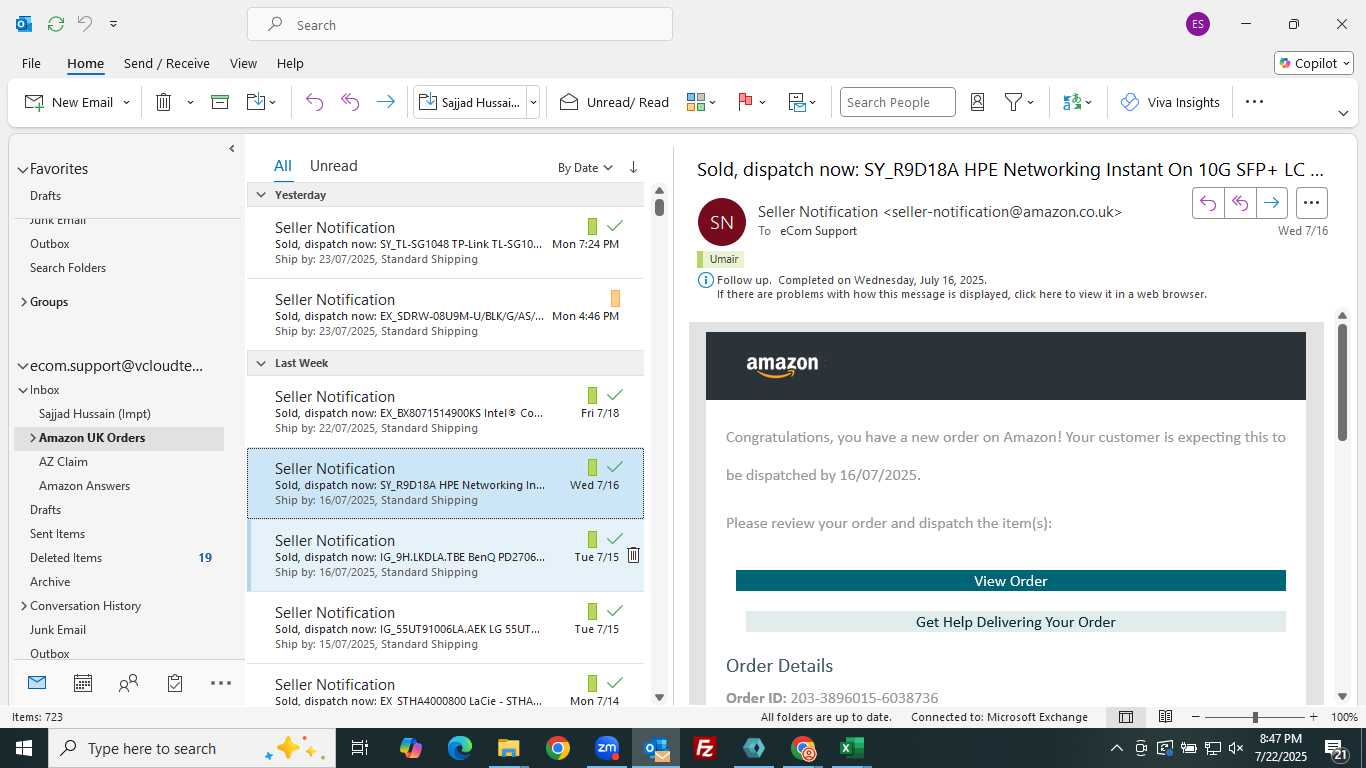This screenshot has height=768, width=1366.
Task: Toggle Unread/Read for selected message
Action: coord(614,102)
